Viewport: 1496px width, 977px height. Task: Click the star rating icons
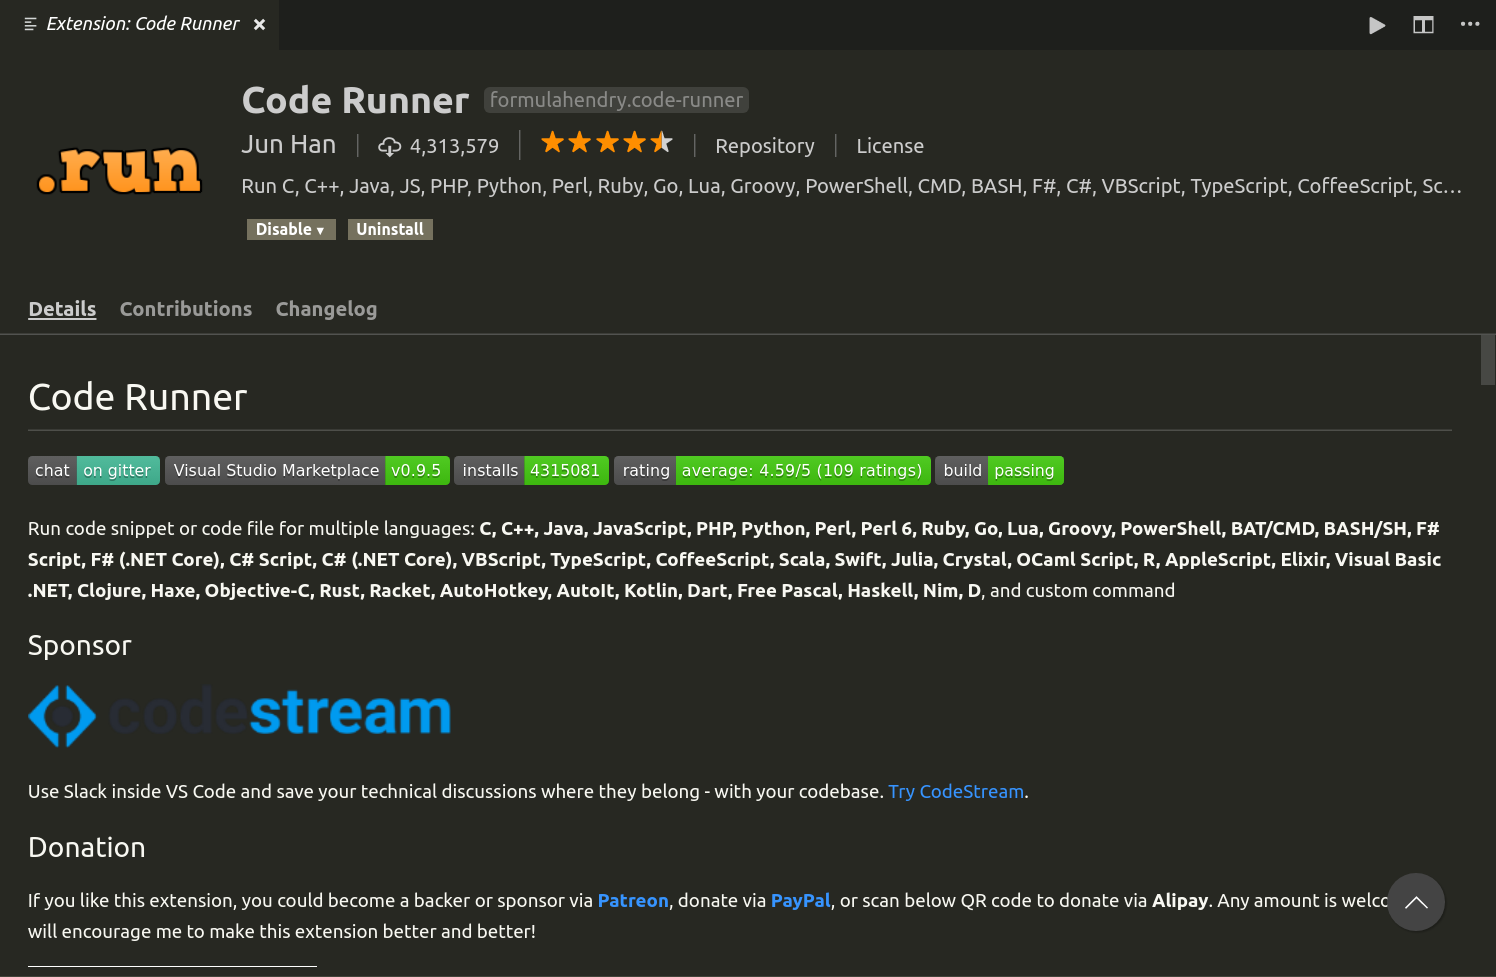pos(607,143)
